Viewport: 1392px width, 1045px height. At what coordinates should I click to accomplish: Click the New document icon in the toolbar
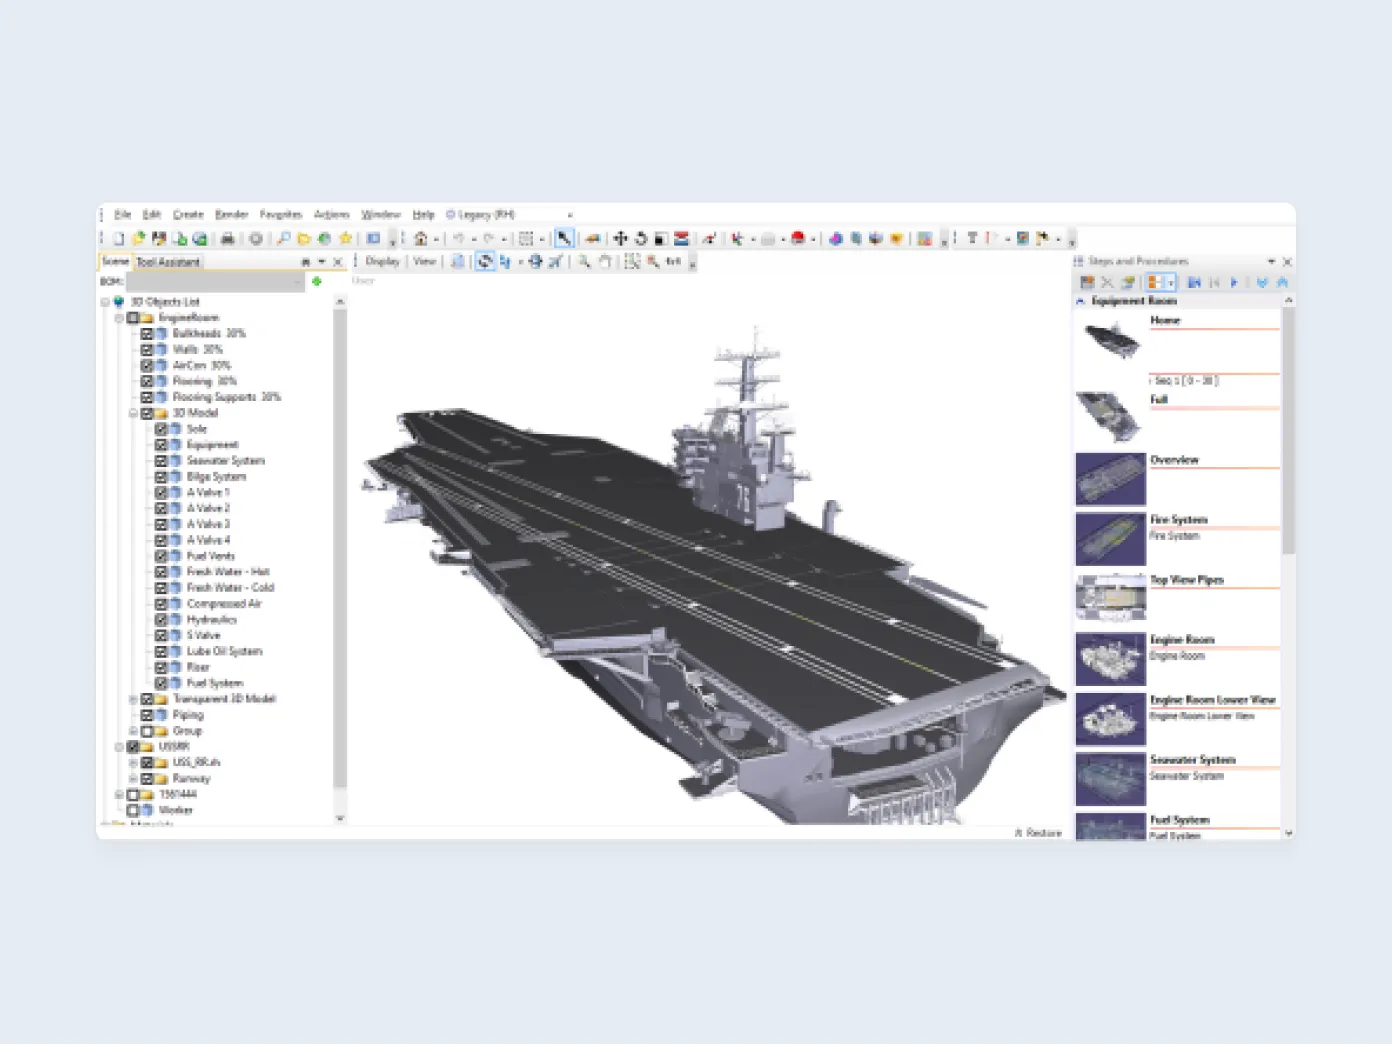(x=118, y=239)
